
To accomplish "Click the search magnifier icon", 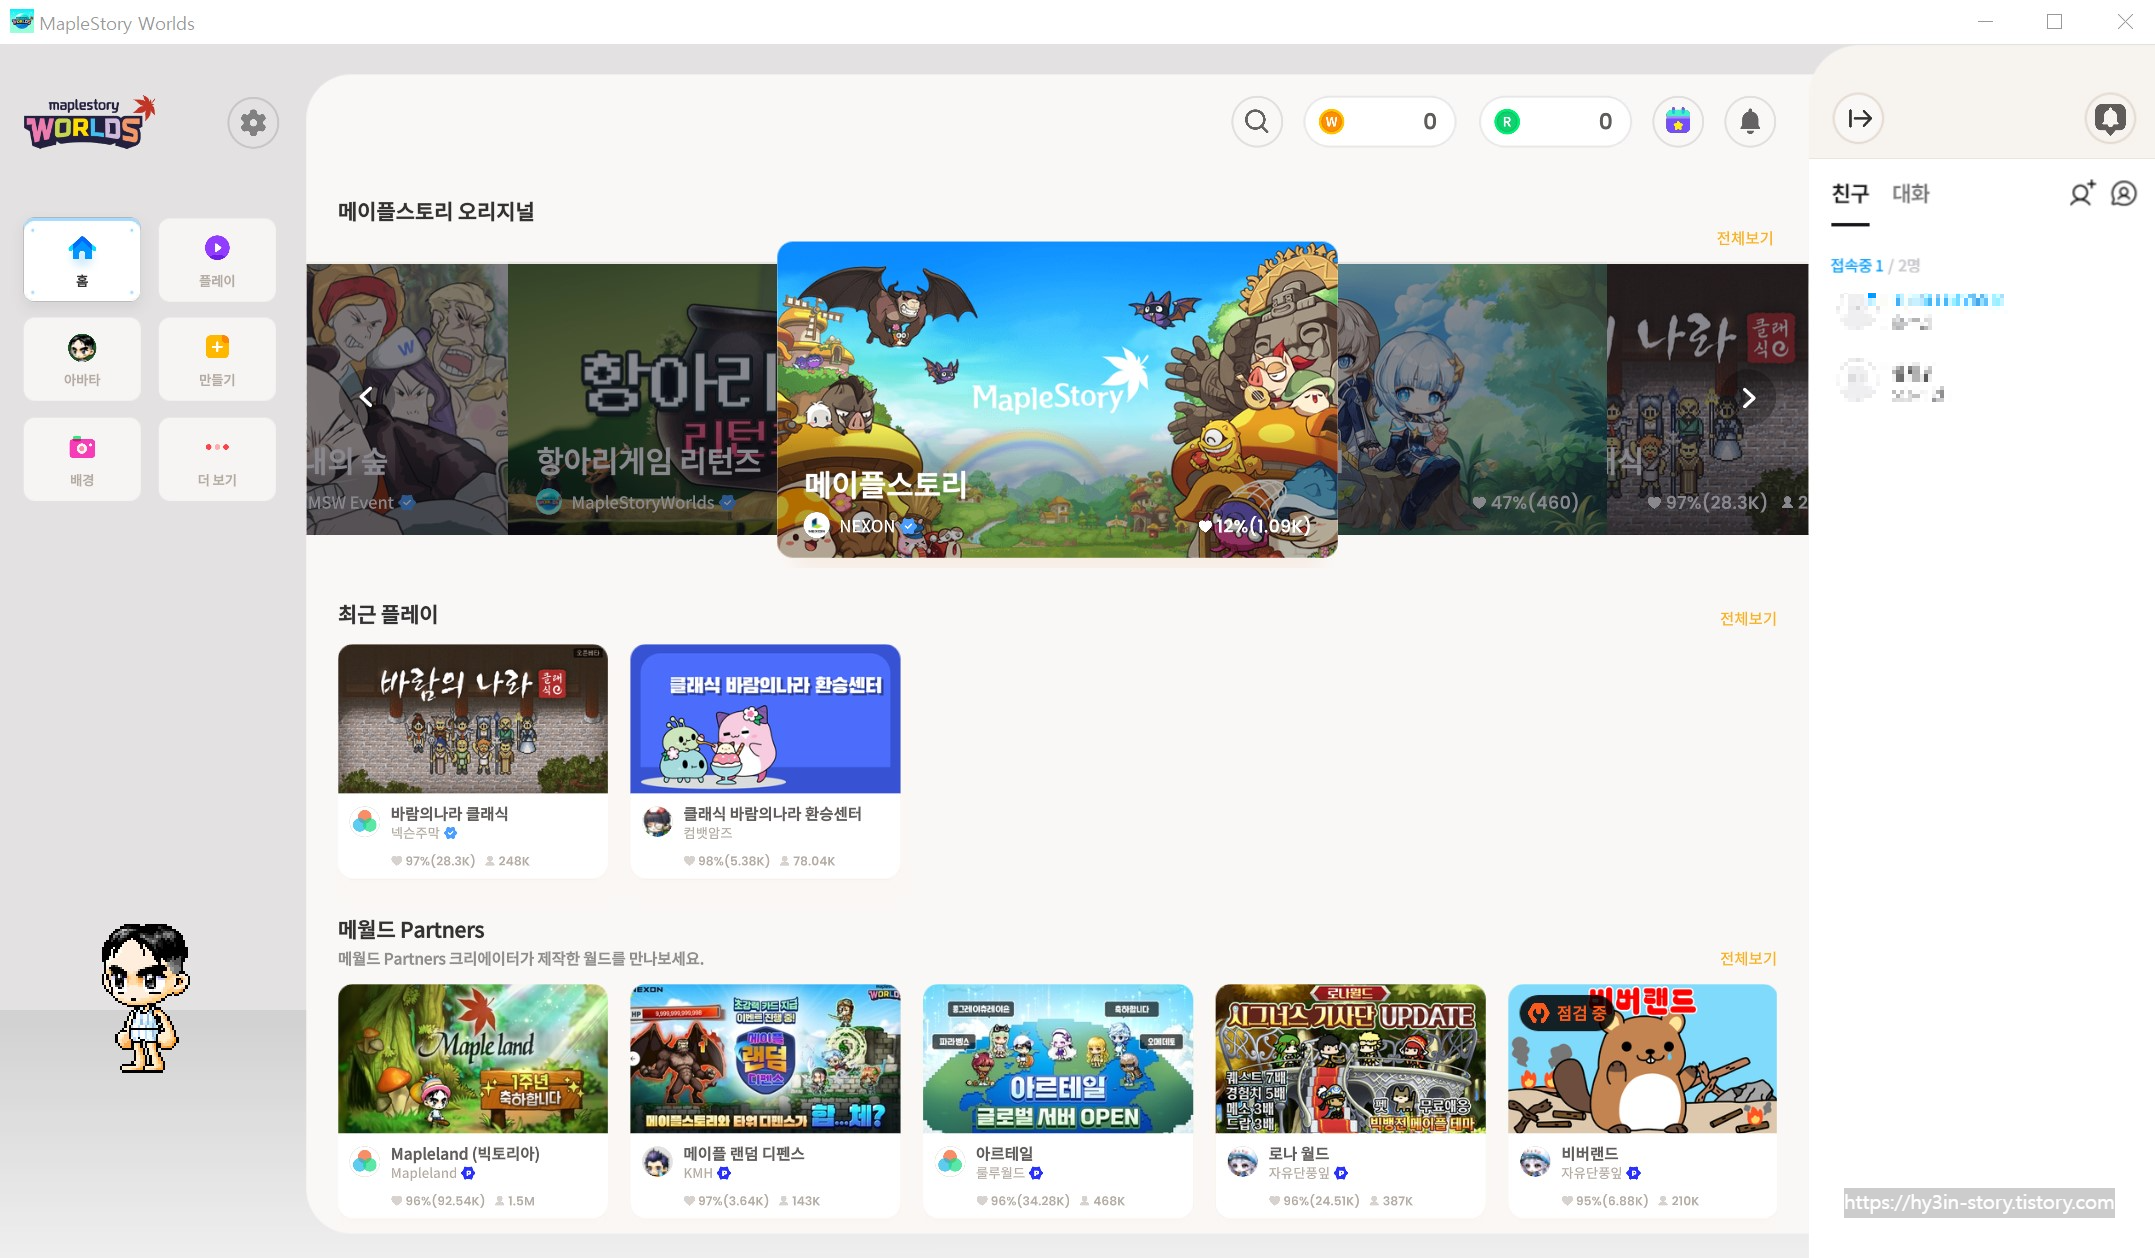I will coord(1256,122).
